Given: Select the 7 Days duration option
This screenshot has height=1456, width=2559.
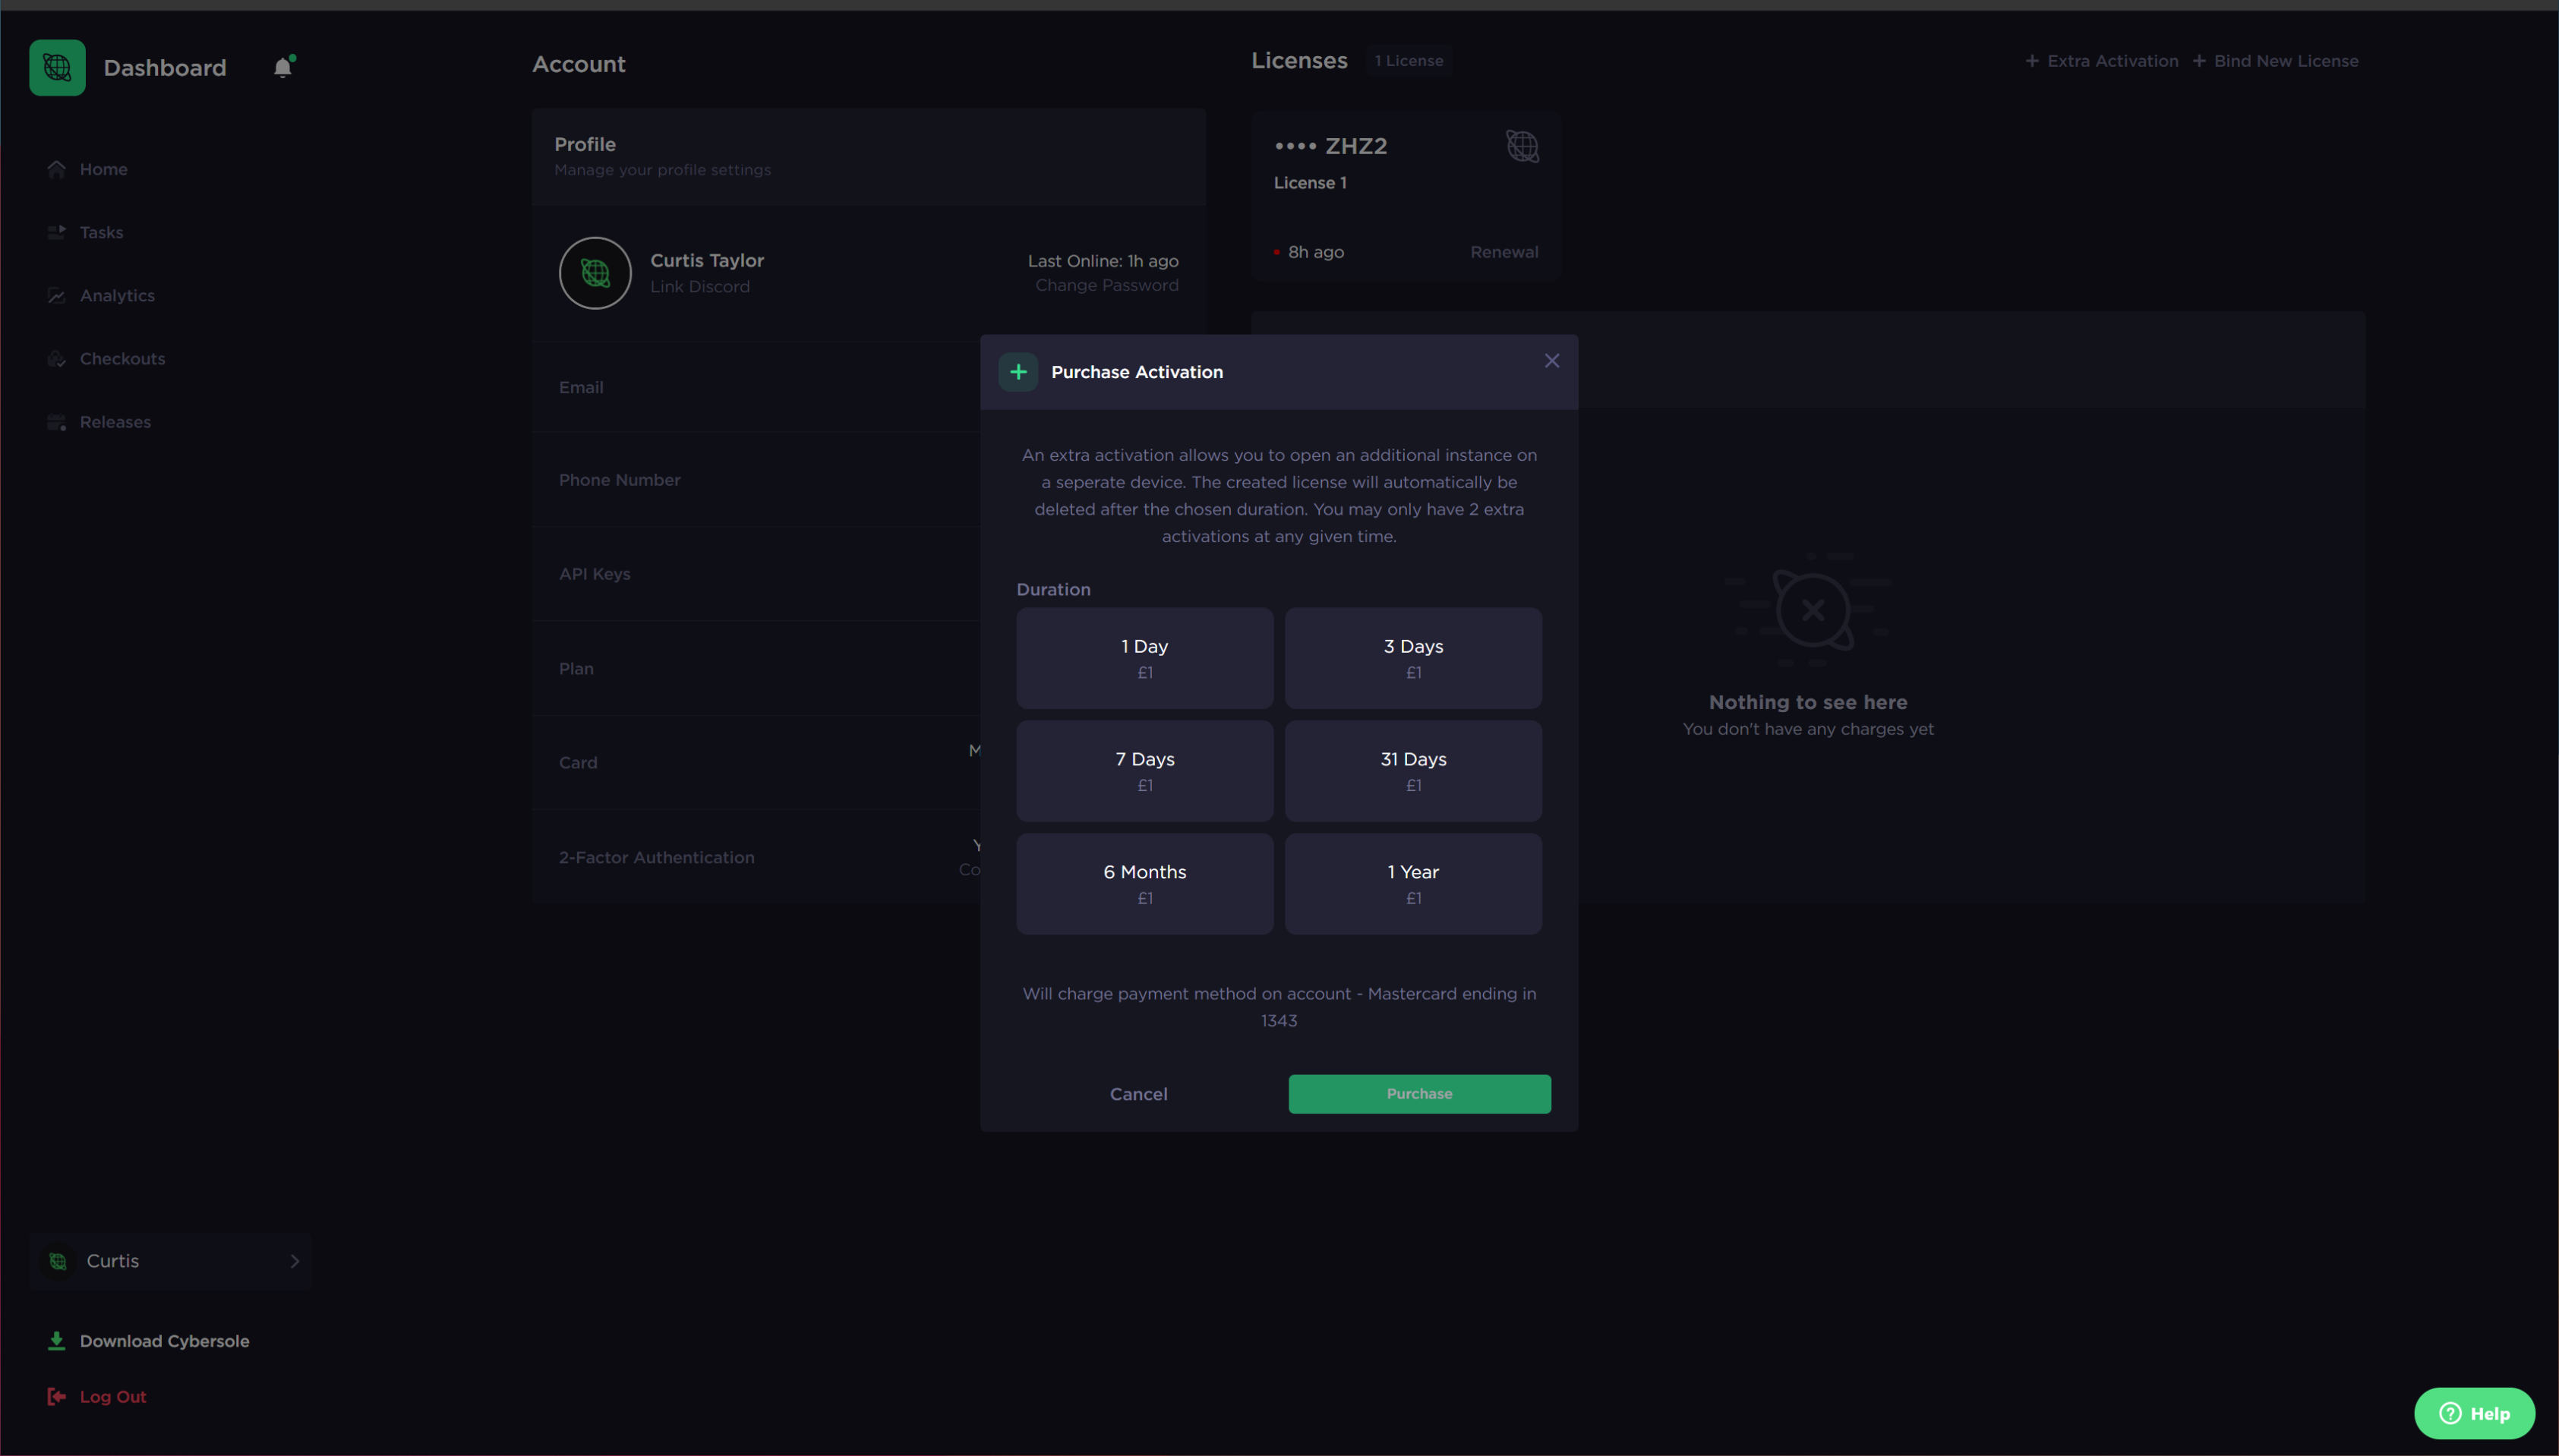Looking at the screenshot, I should click(1145, 771).
